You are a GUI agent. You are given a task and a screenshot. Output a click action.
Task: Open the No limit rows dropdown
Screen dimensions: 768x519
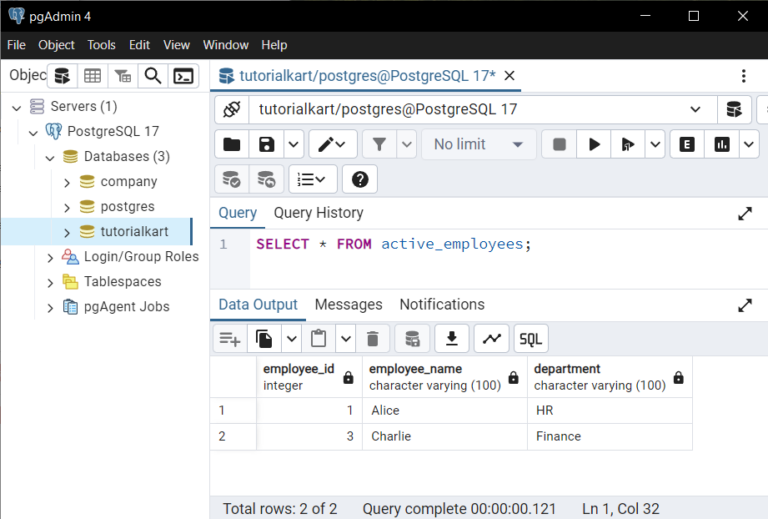tap(479, 144)
